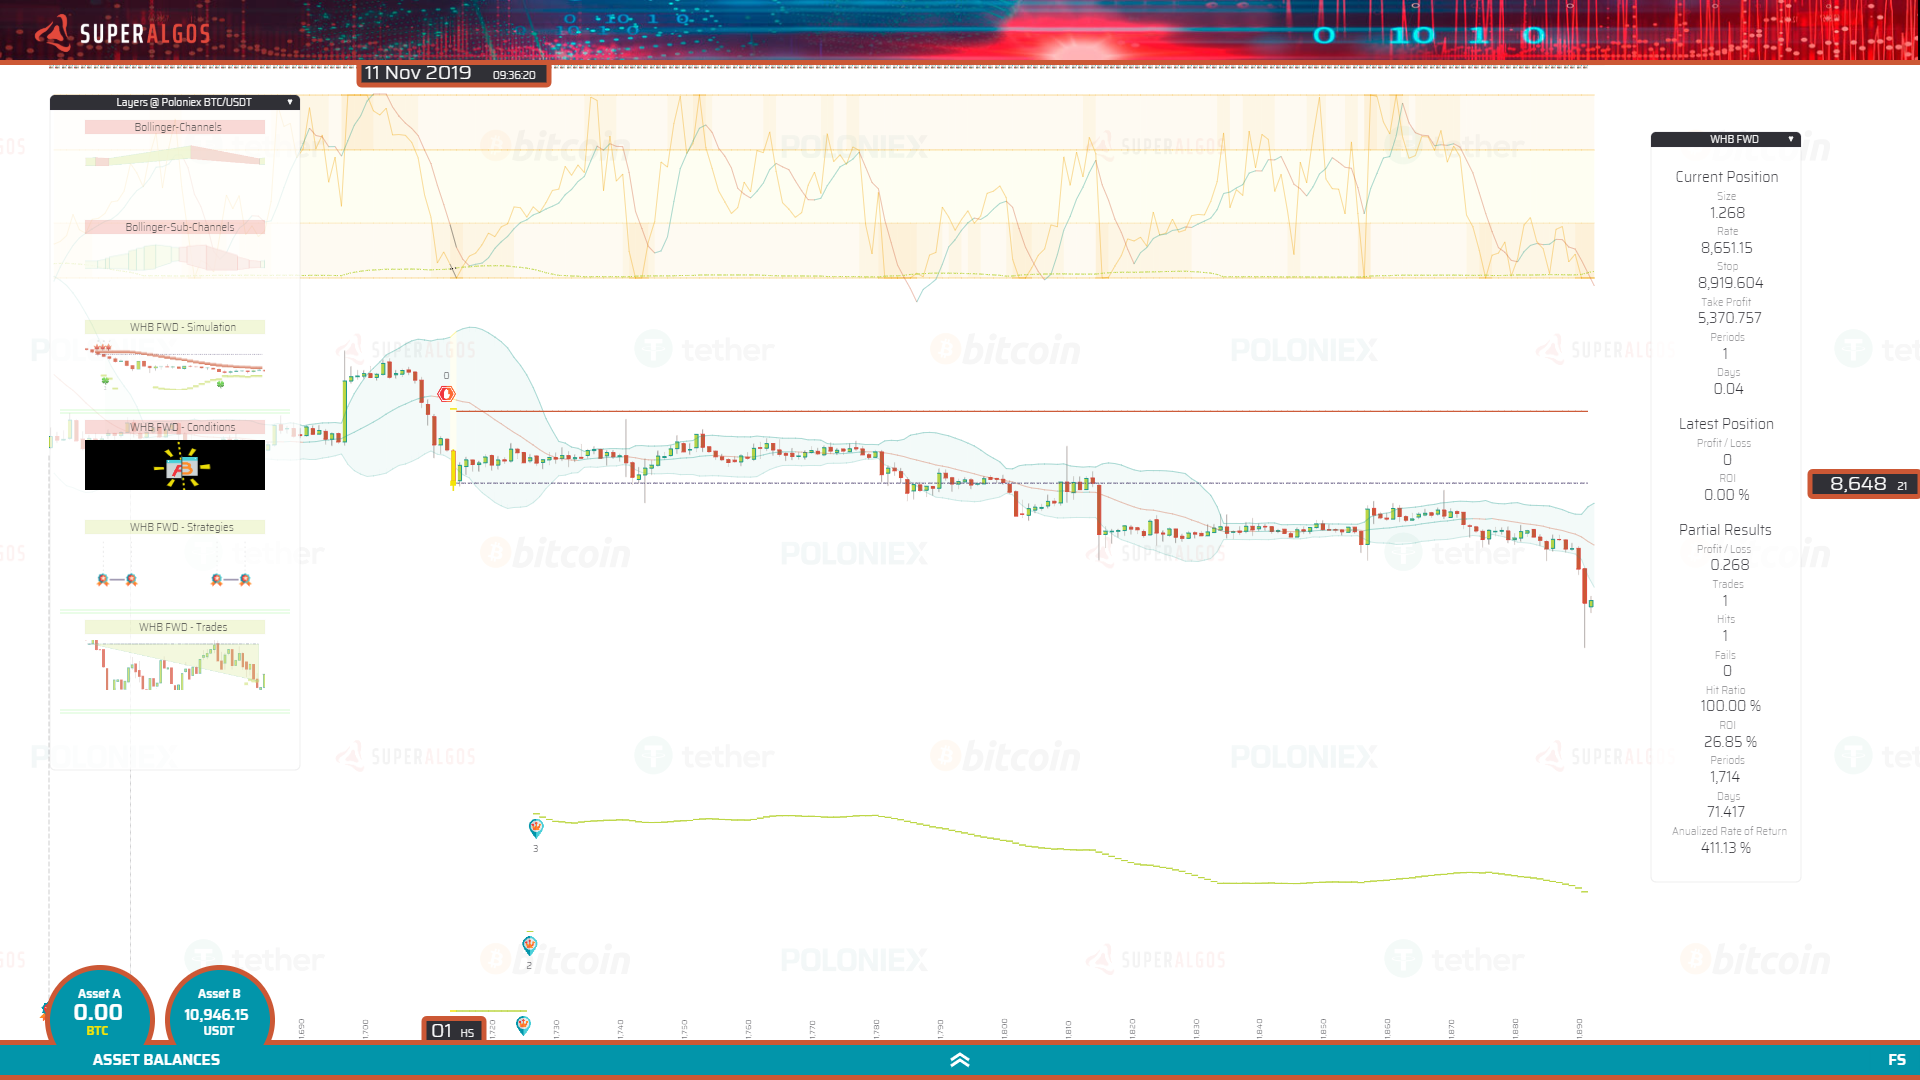
Task: Toggle the WHB FWD - Strategies layer
Action: [175, 527]
